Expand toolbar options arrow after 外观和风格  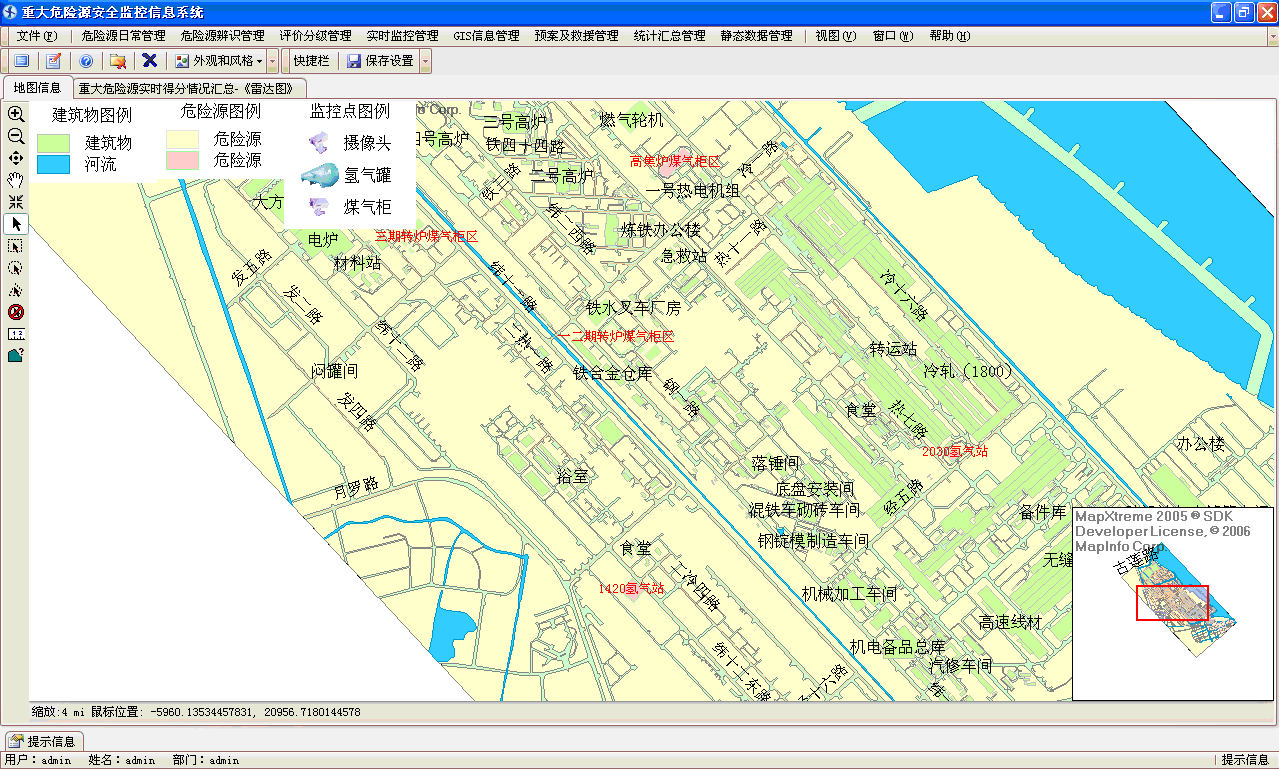coord(273,61)
